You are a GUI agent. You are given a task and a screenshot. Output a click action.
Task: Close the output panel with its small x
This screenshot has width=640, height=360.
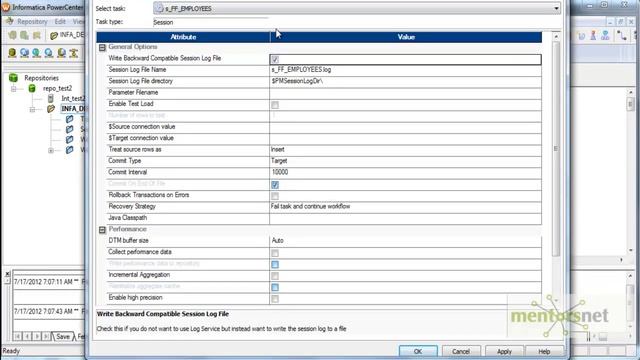(x=7, y=274)
